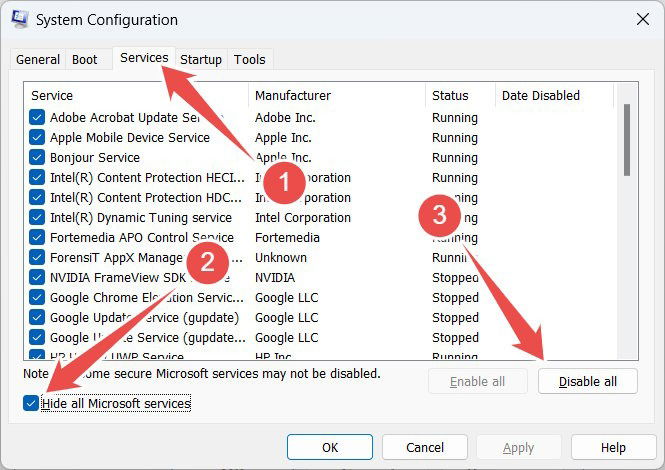The width and height of the screenshot is (665, 470).
Task: Close the System Configuration window
Action: pos(643,19)
